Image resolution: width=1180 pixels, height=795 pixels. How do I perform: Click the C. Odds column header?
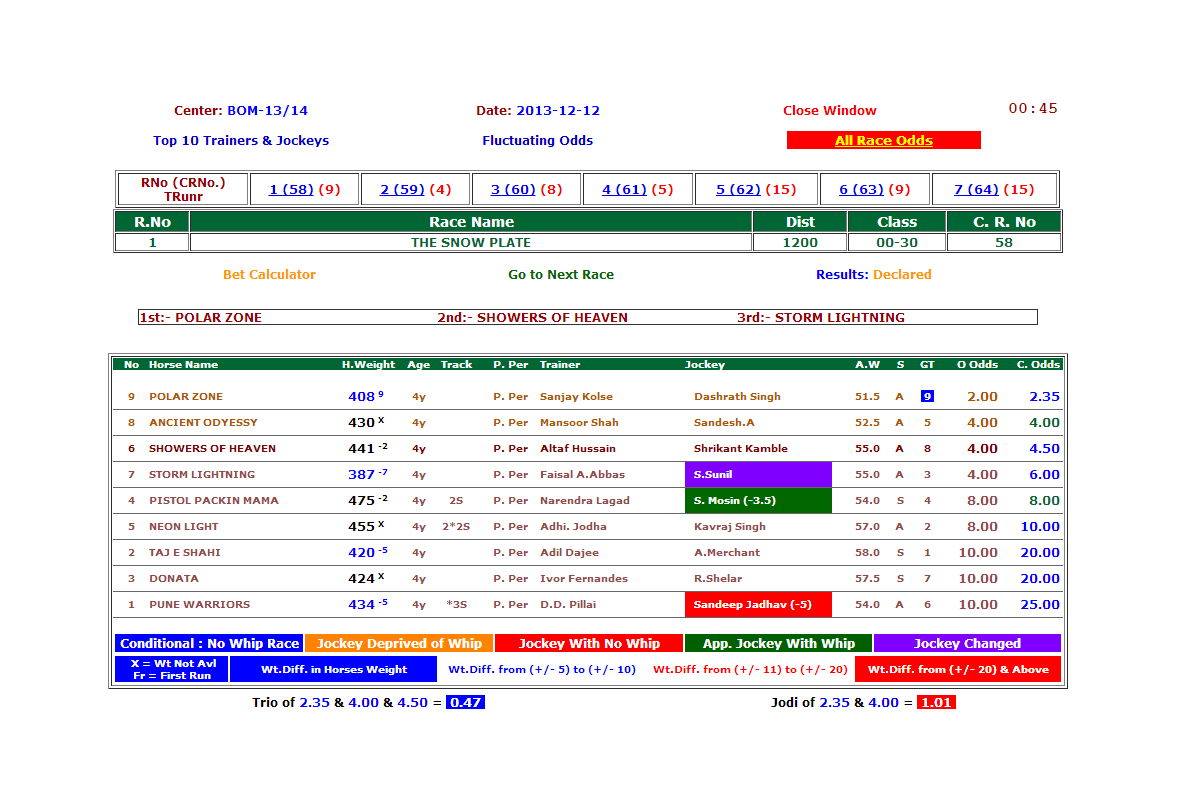point(1039,364)
